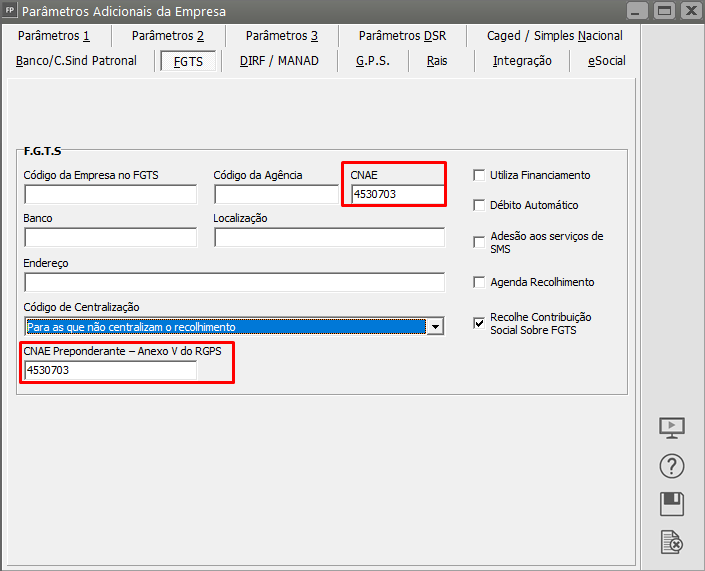Screen dimensions: 705x571
Task: Go to the Parâmetros DSR tab
Action: pos(402,36)
